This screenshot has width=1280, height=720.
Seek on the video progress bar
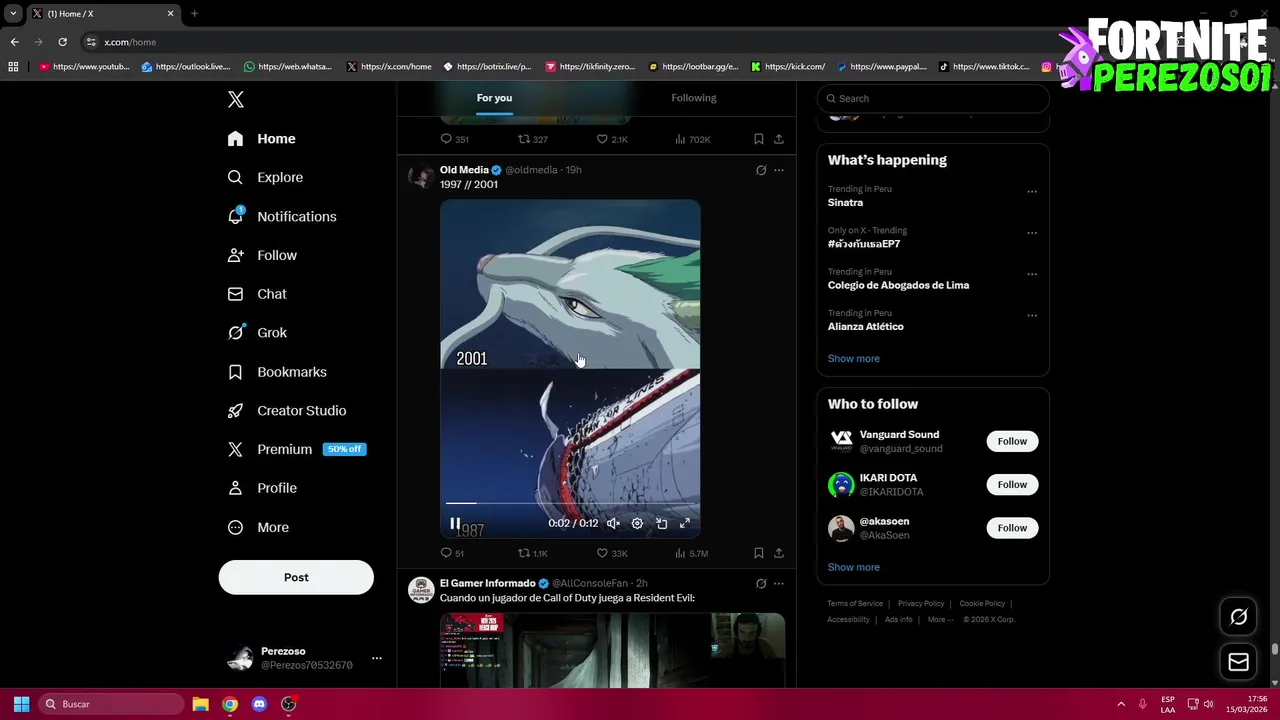[x=570, y=503]
